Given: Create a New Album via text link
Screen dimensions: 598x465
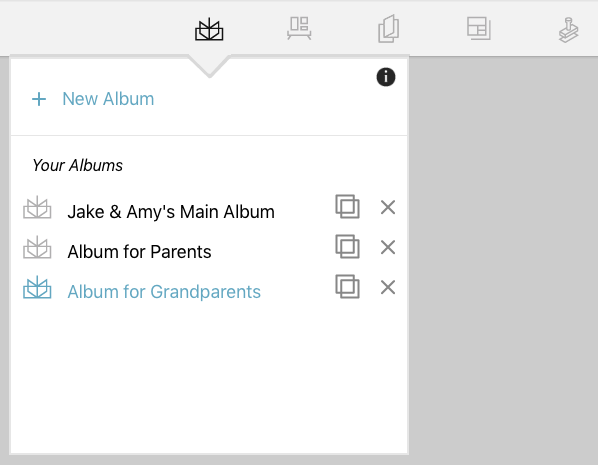Looking at the screenshot, I should (108, 99).
